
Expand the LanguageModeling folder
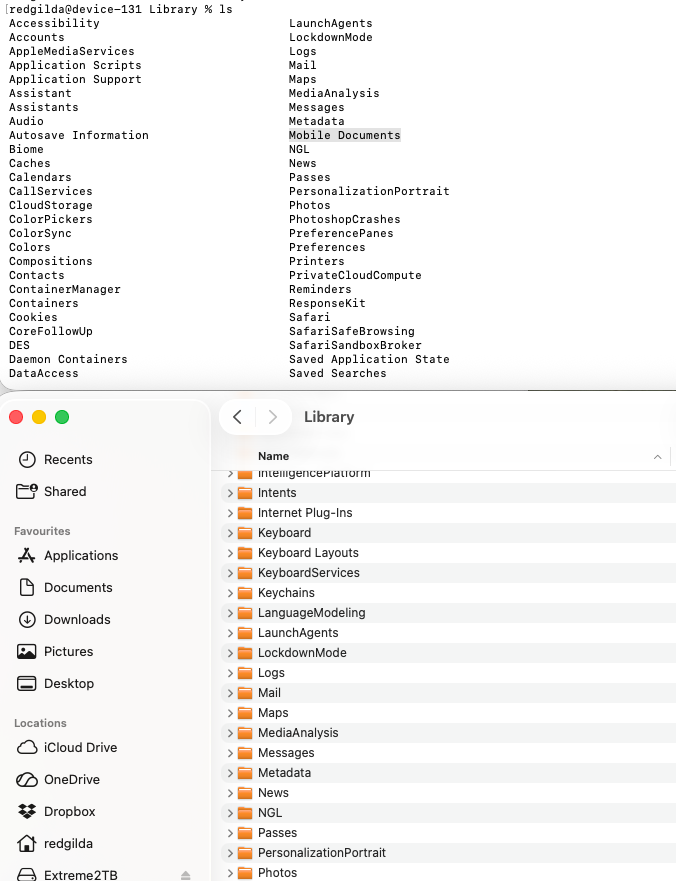click(230, 613)
